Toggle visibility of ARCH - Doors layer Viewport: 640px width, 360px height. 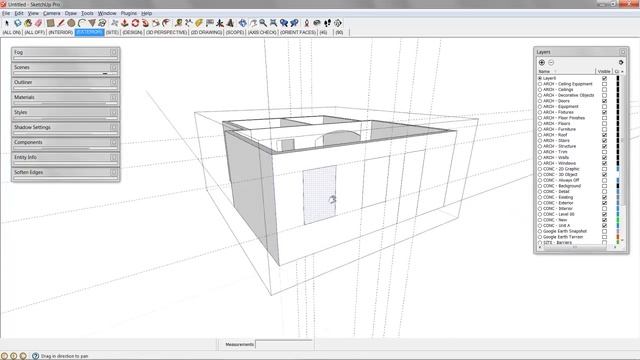(604, 101)
